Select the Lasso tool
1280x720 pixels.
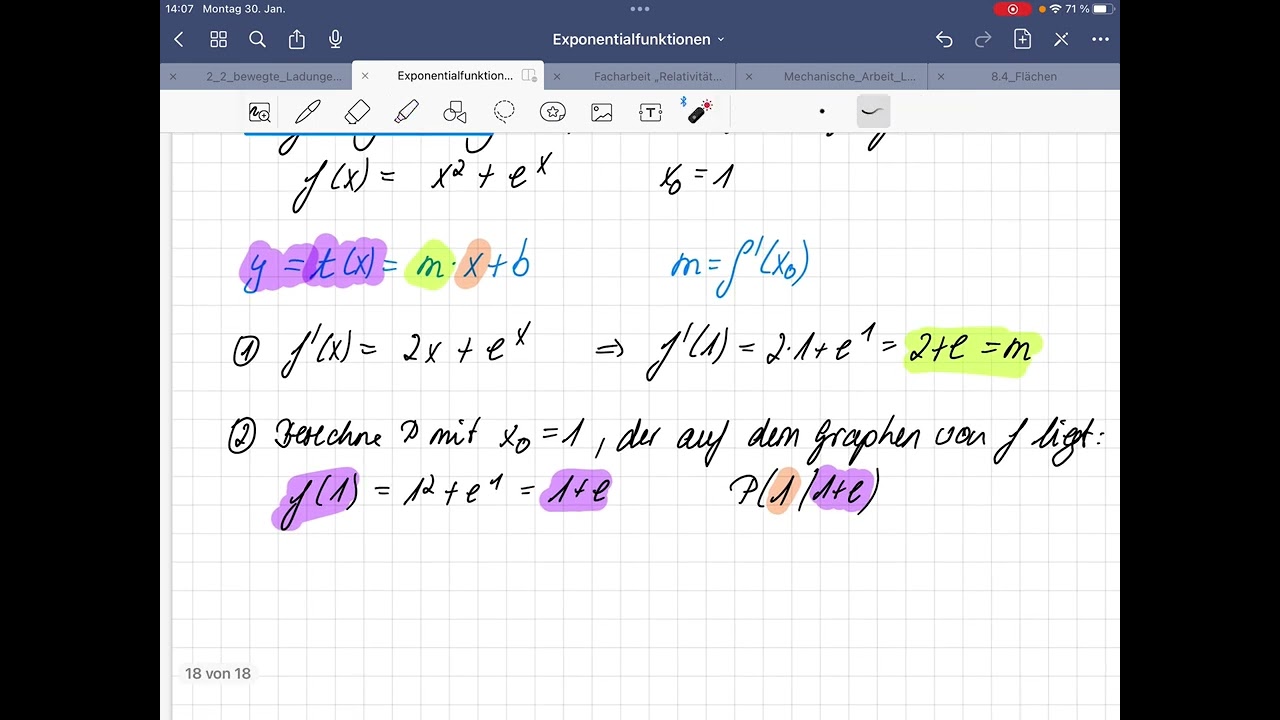click(504, 111)
